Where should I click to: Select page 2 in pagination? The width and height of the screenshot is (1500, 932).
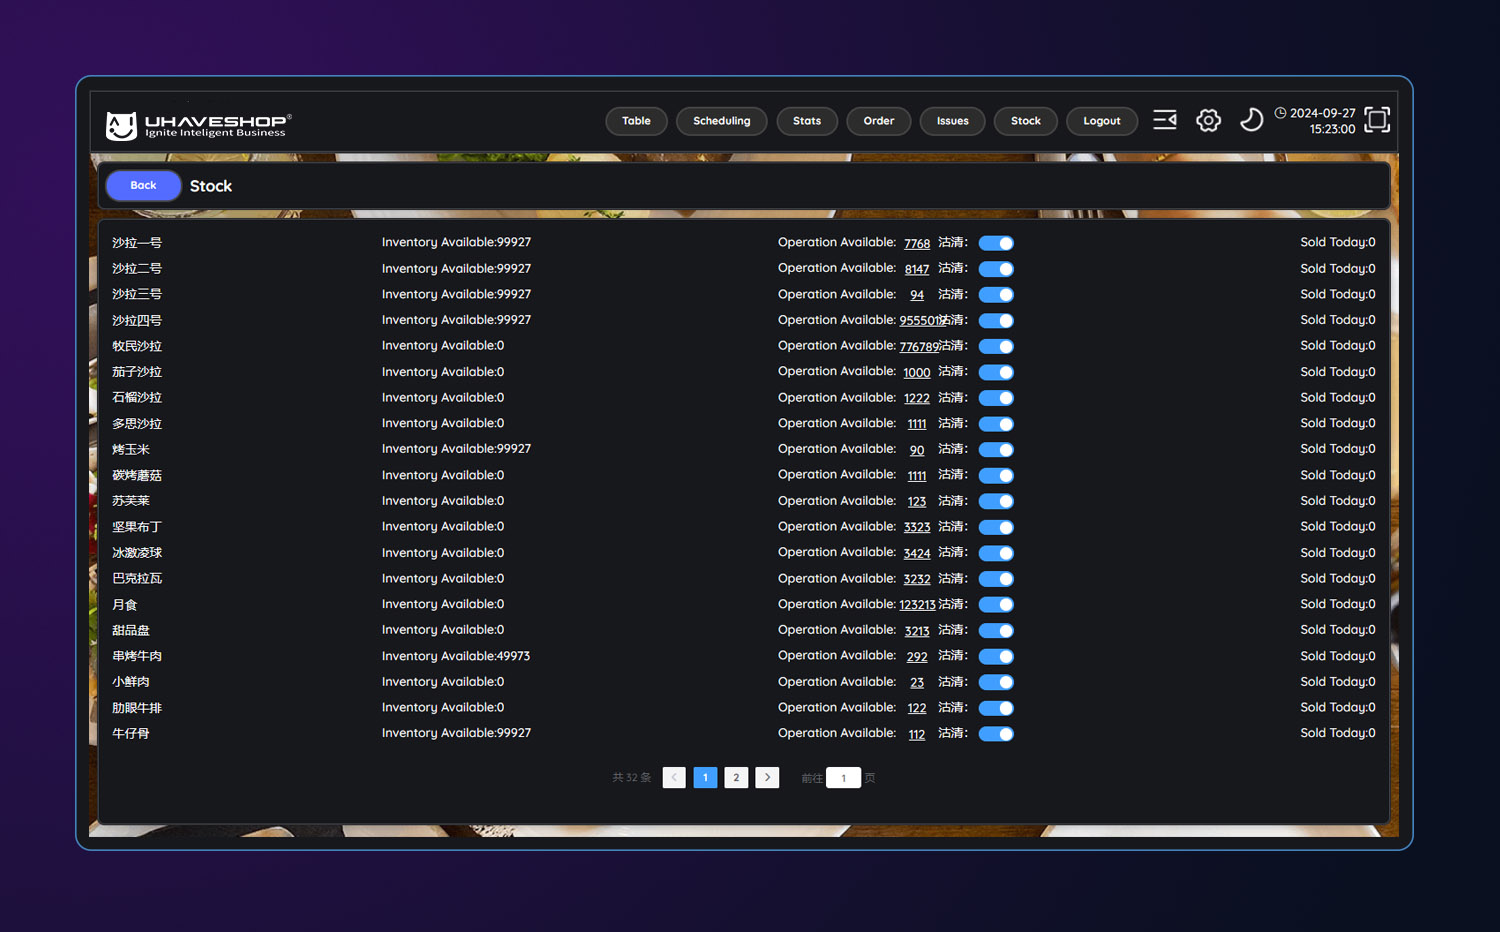tap(736, 778)
